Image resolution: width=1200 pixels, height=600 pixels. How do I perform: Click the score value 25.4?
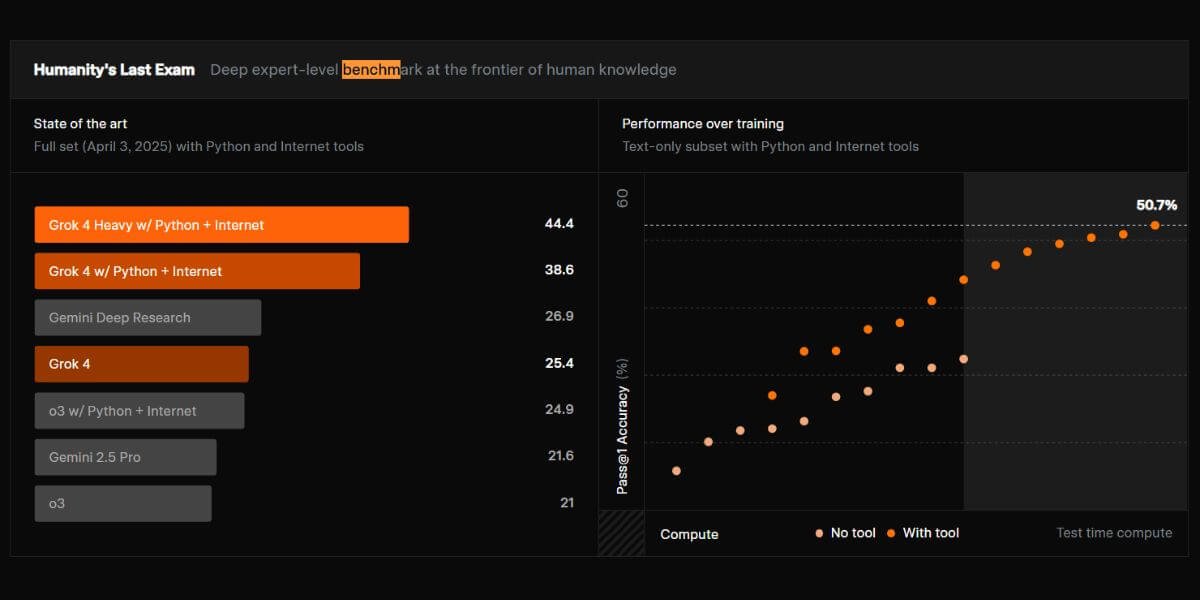point(559,363)
